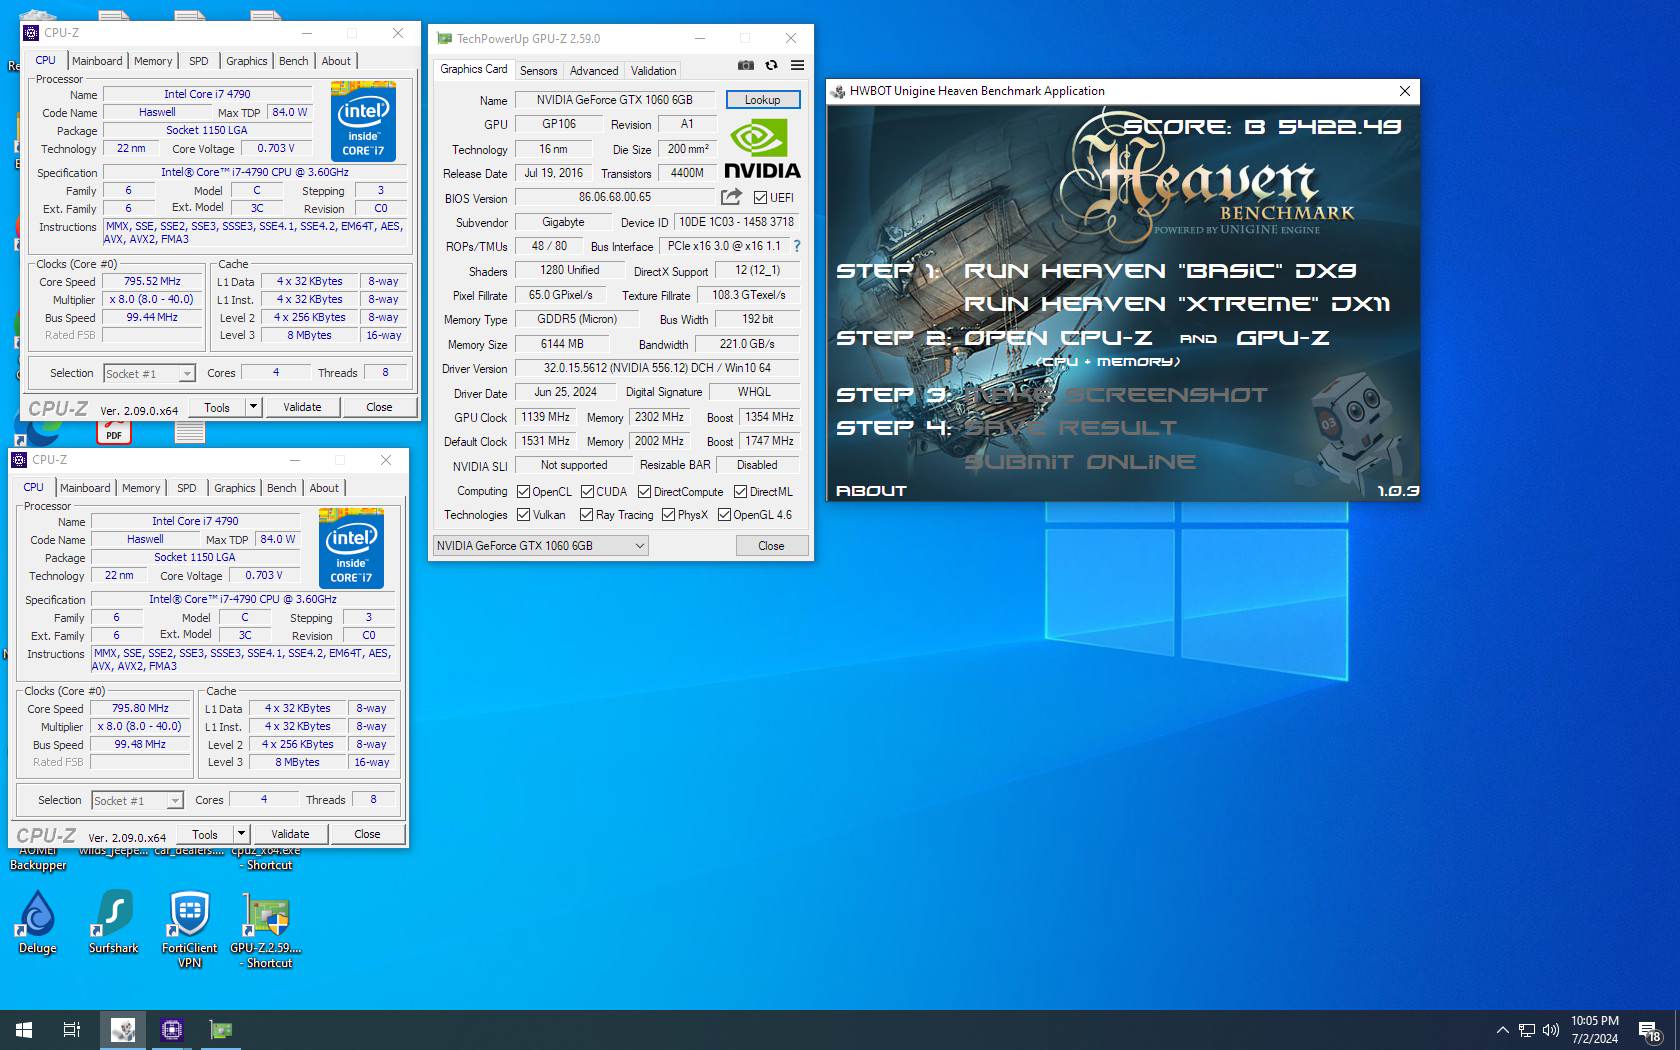
Task: Click the Close button in GPU-Z
Action: [x=771, y=546]
